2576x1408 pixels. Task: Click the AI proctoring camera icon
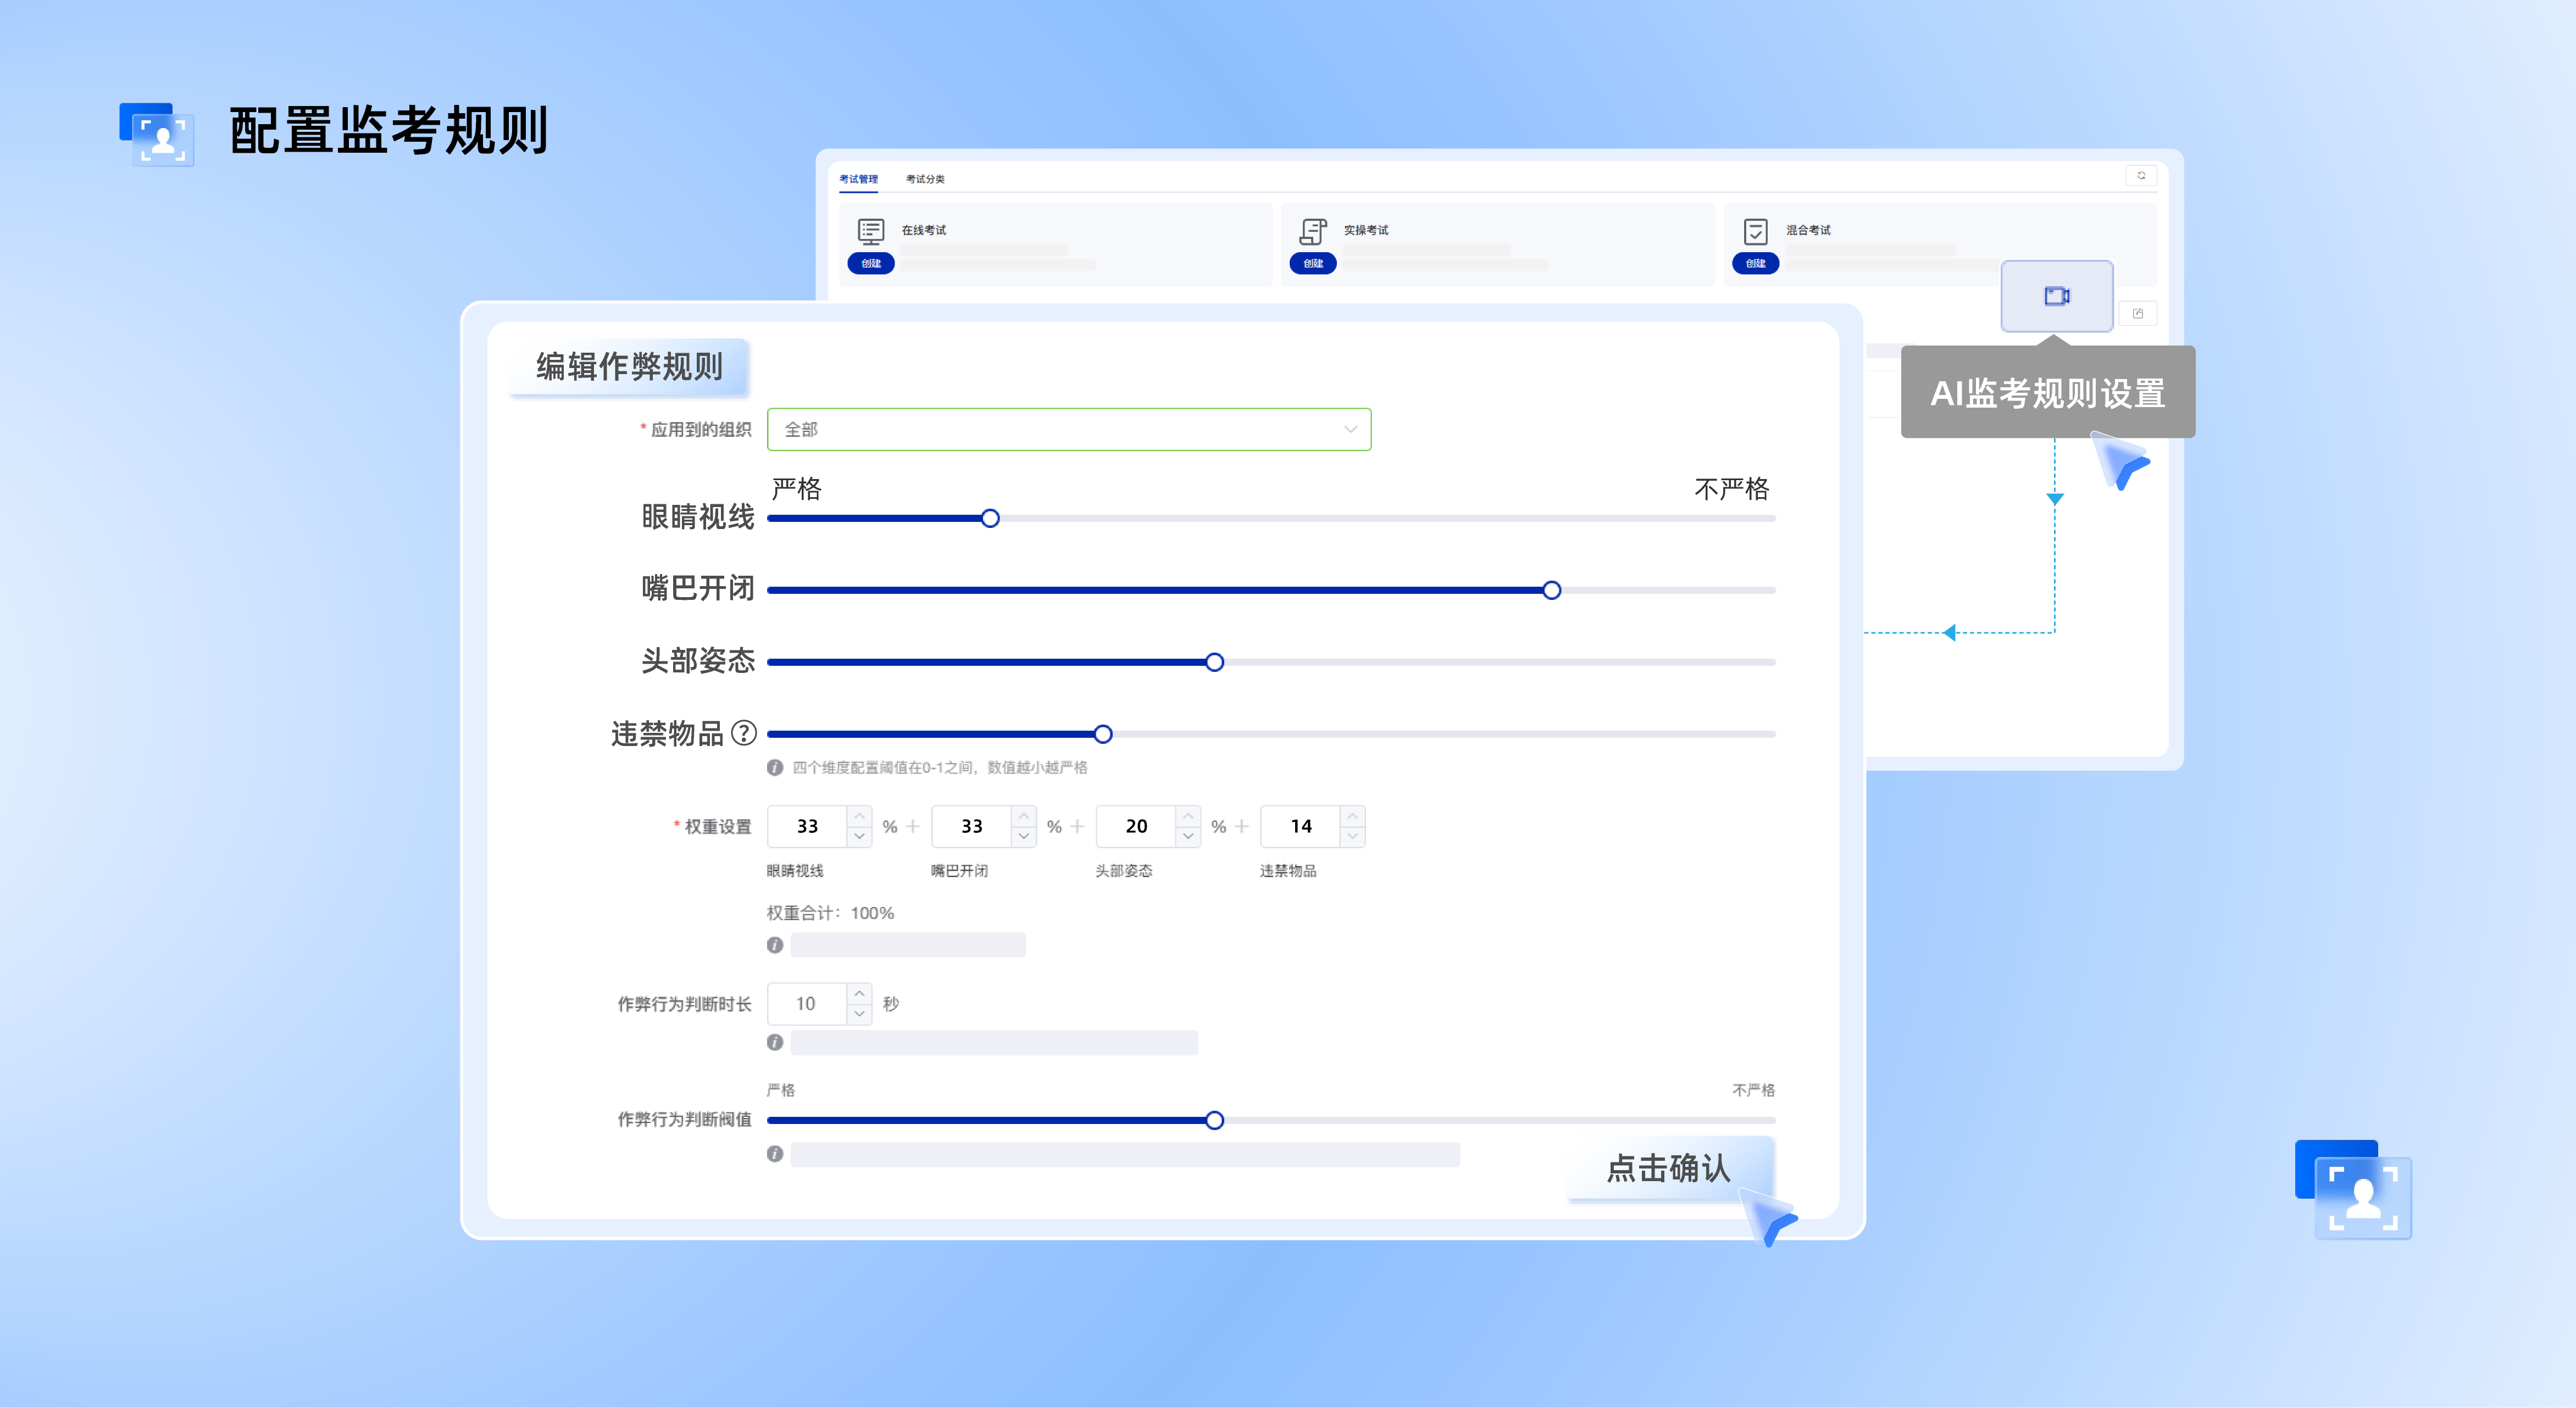(2056, 296)
